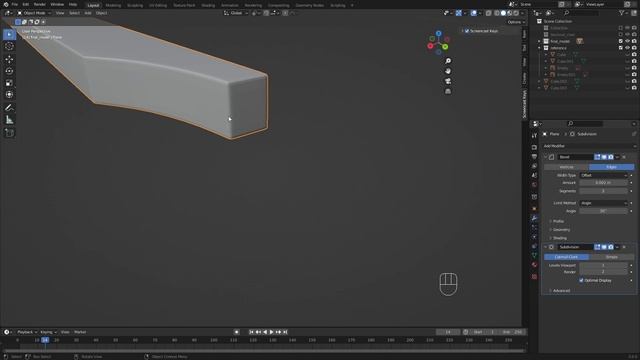This screenshot has width=640, height=360.
Task: Hide the reference collection via eye icon
Action: [627, 48]
